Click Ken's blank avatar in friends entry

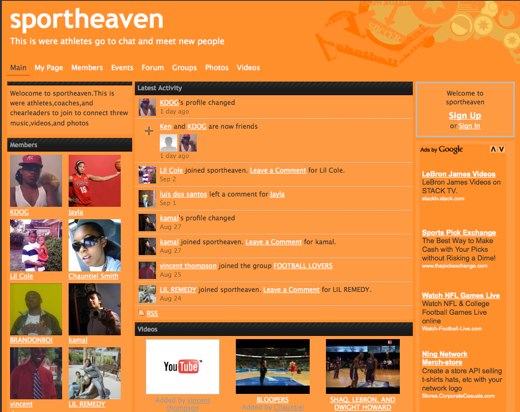(169, 143)
